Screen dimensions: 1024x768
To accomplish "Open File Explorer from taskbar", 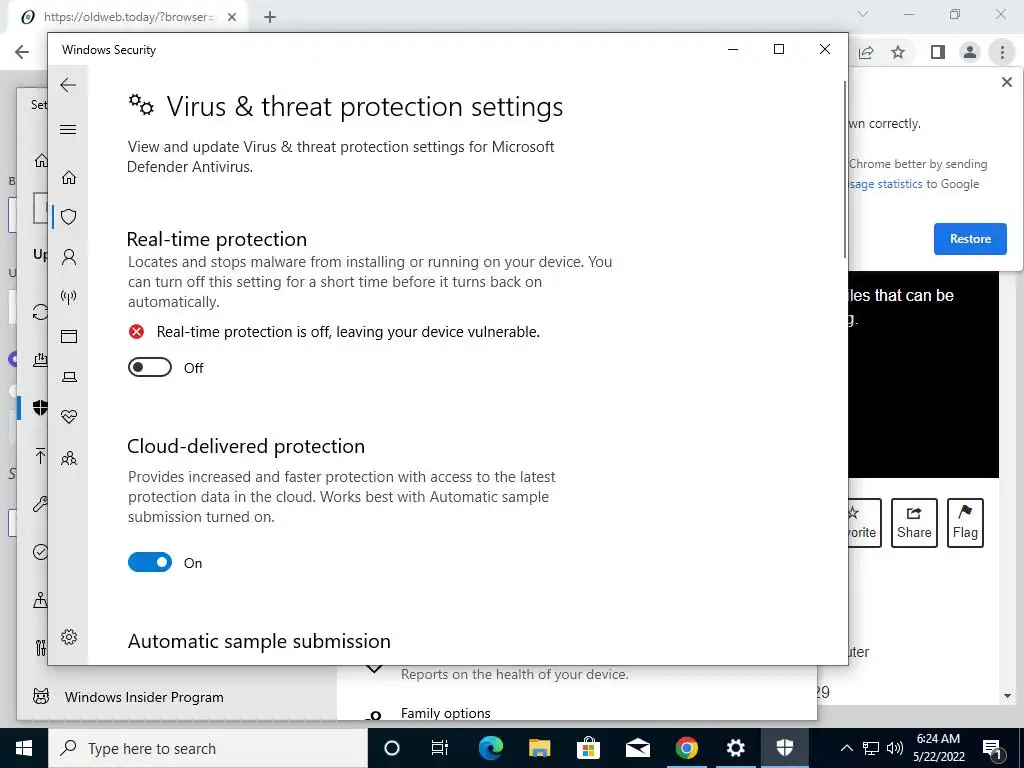I will pyautogui.click(x=539, y=748).
